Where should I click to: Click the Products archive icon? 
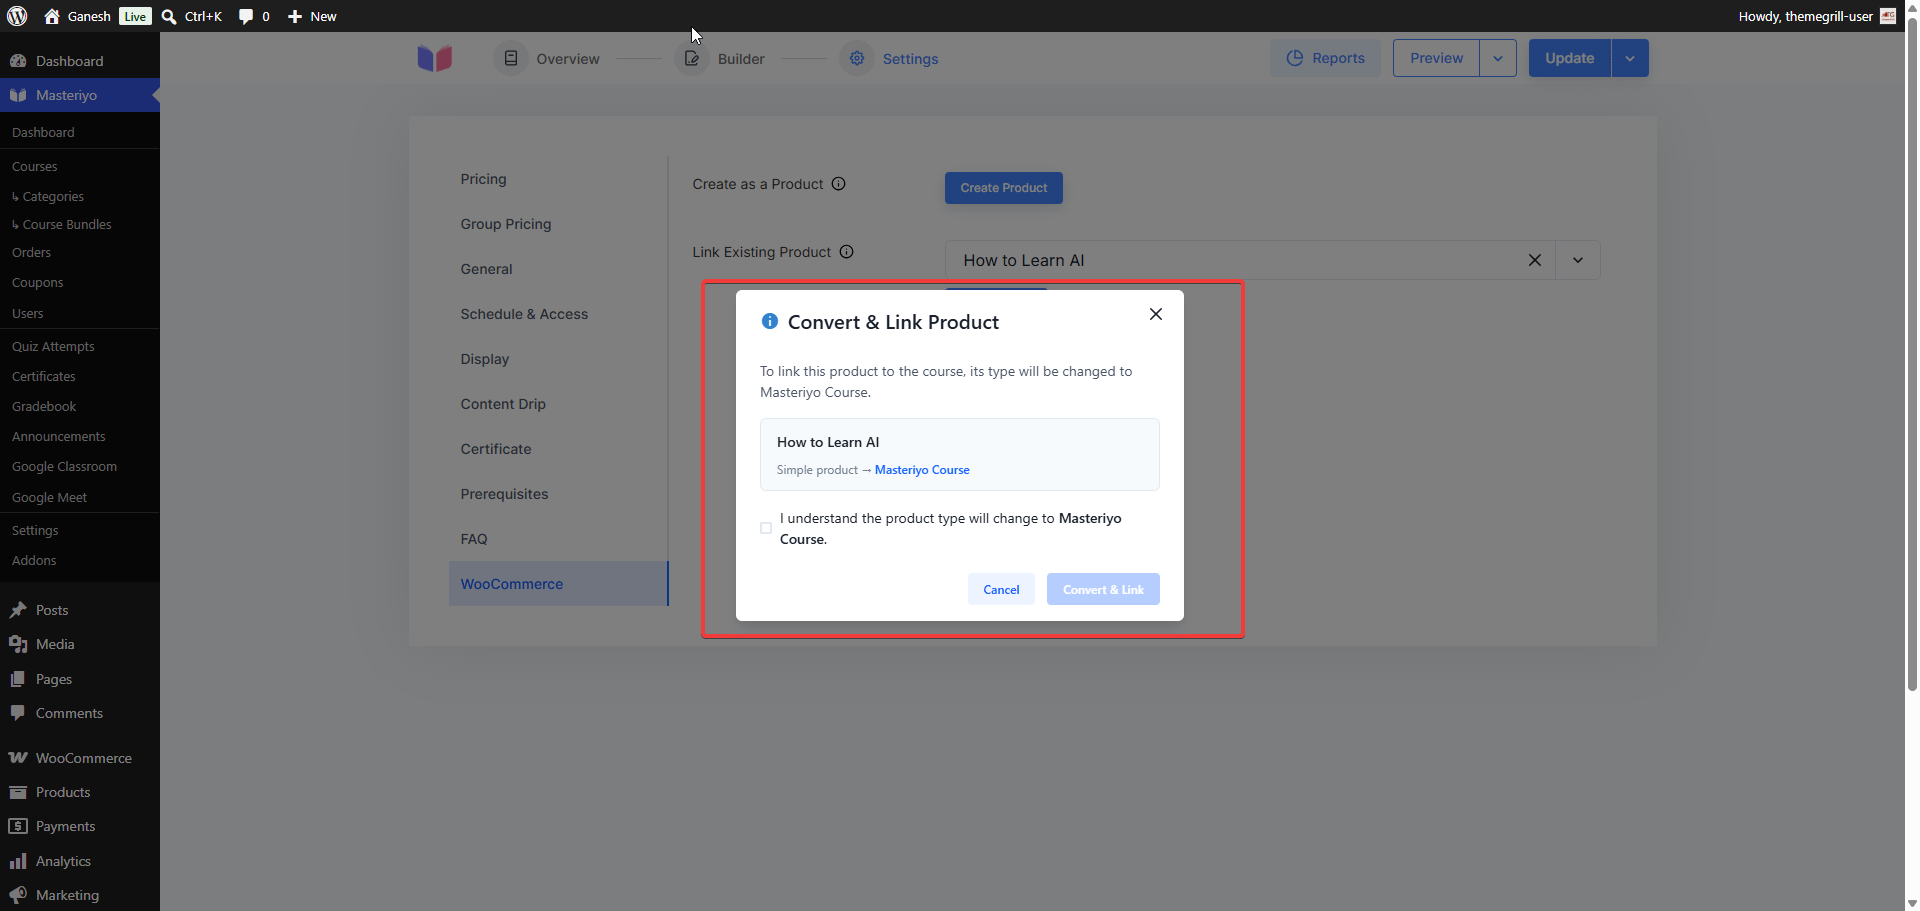tap(18, 792)
